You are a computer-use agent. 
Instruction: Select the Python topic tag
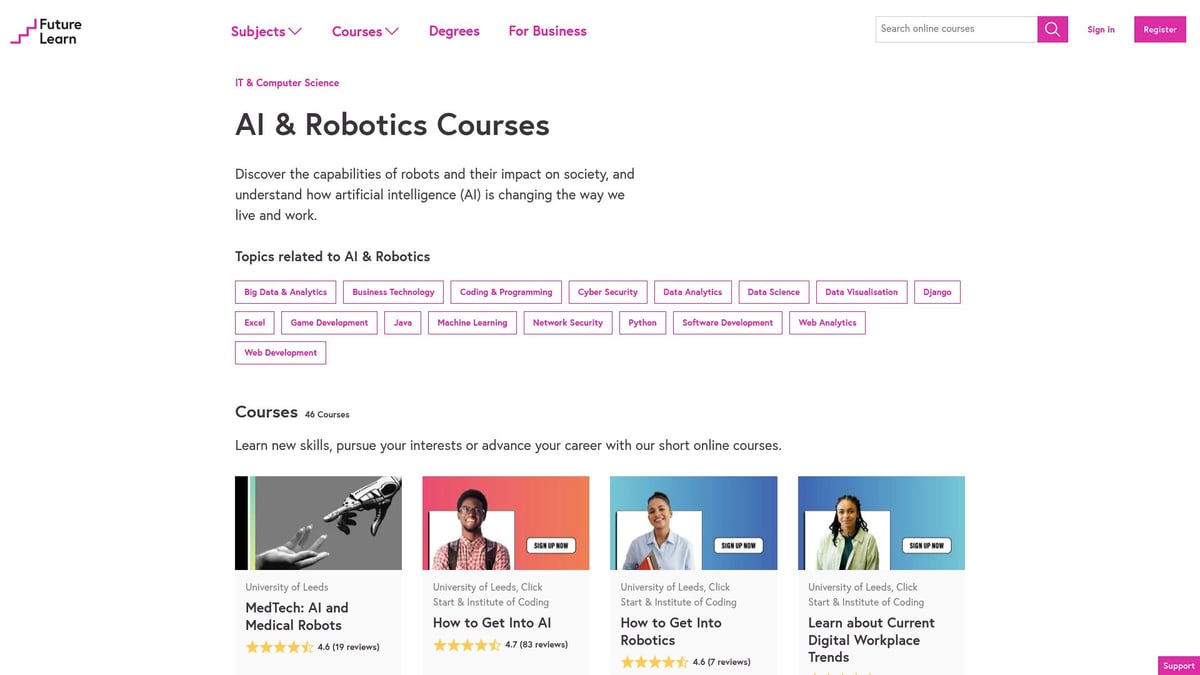coord(642,322)
